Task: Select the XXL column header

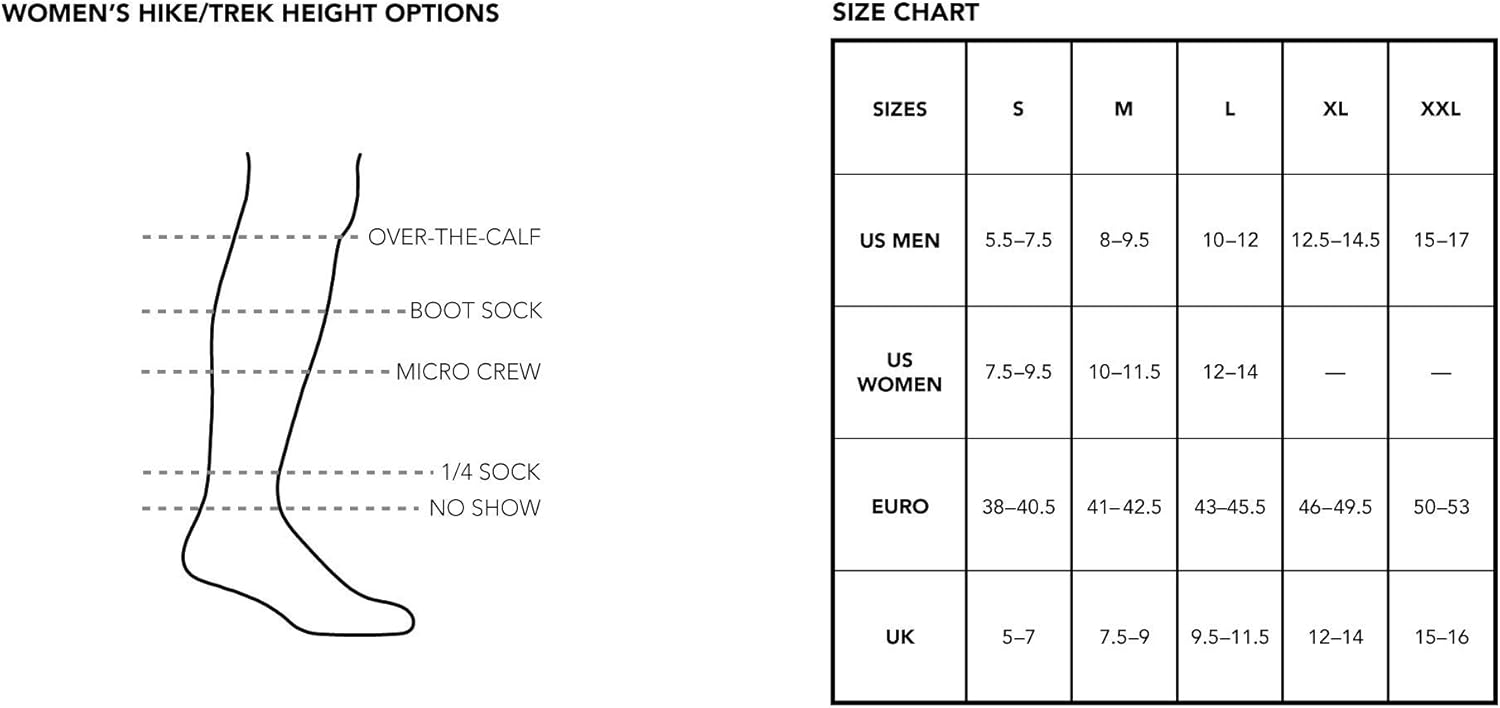Action: tap(1440, 109)
